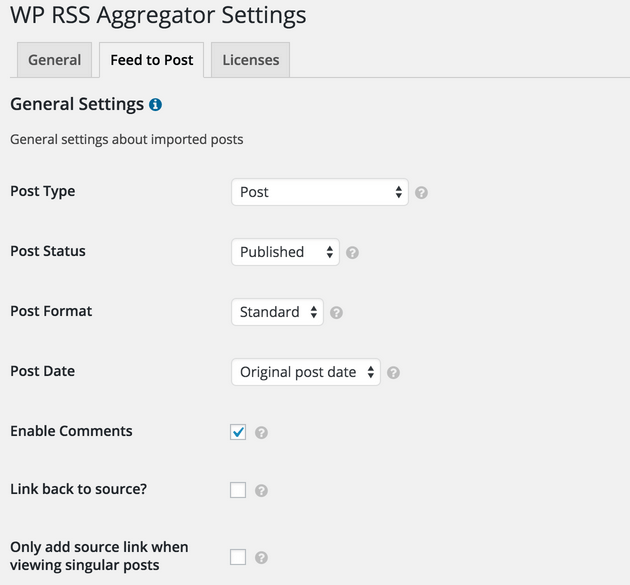Open the Post Date dropdown
Image resolution: width=630 pixels, height=585 pixels.
click(306, 372)
